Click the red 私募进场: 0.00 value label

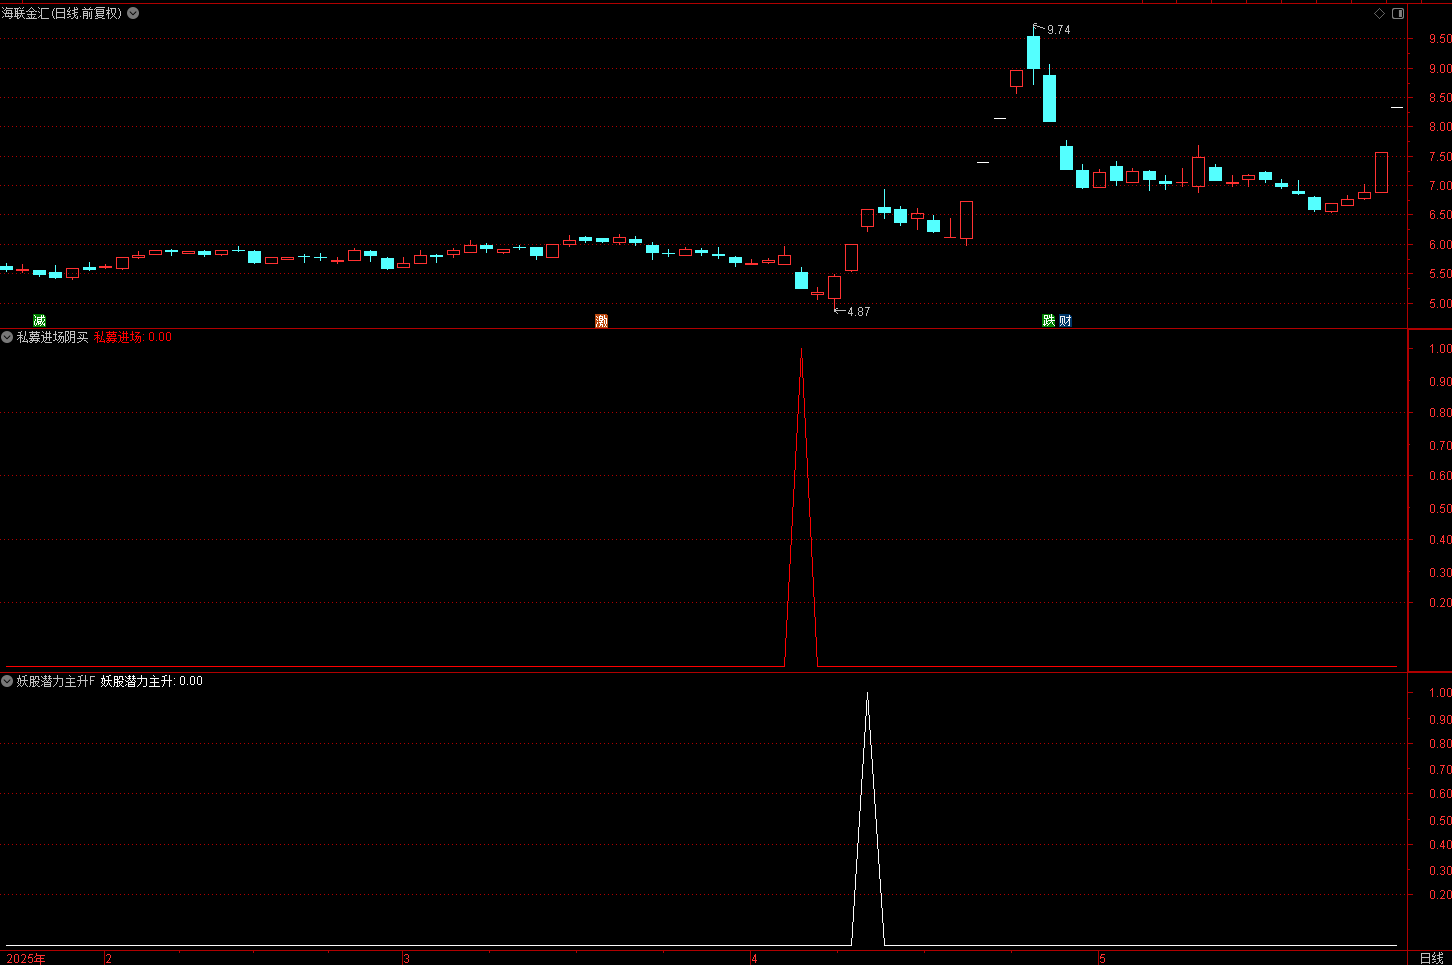(x=133, y=337)
